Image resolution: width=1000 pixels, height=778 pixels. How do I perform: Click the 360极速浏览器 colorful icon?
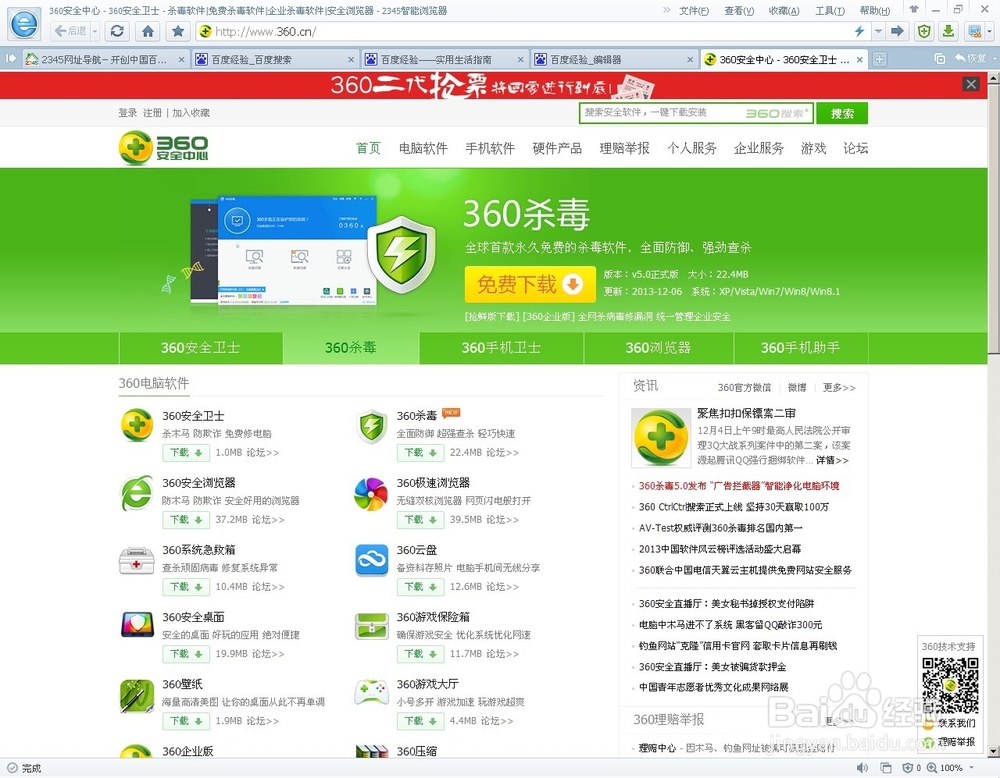[371, 494]
